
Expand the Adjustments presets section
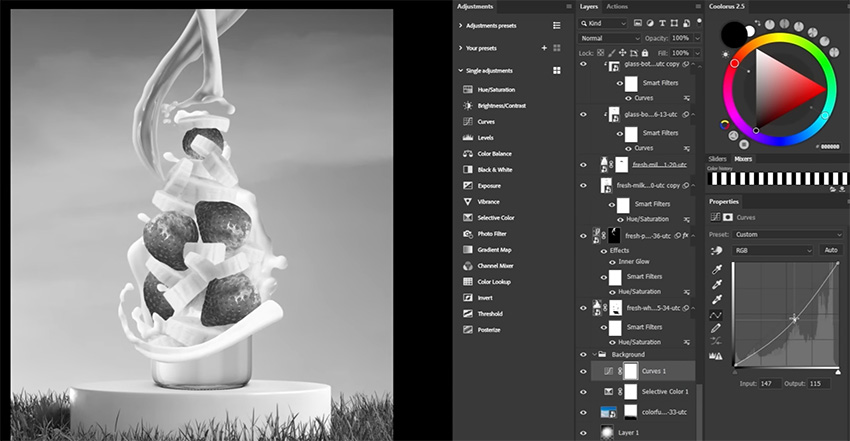(x=461, y=24)
